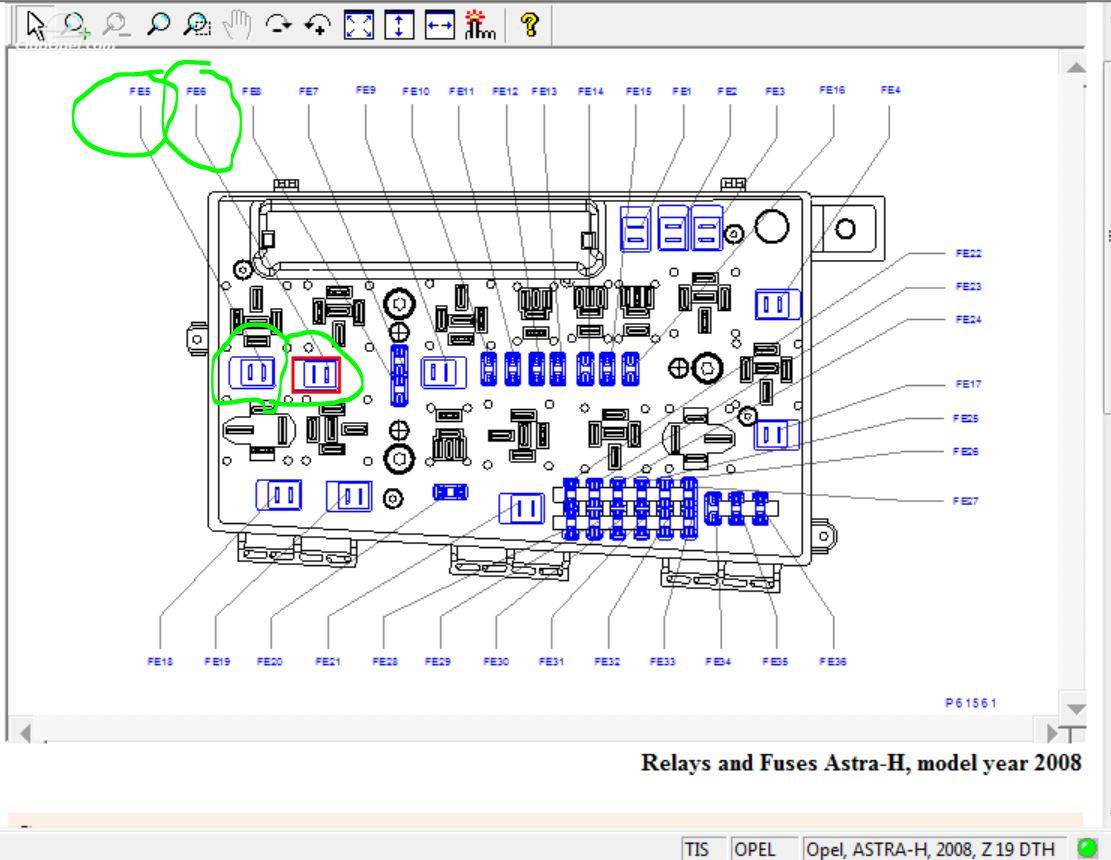Click the OPEL status bar field
The width and height of the screenshot is (1111, 860).
[x=764, y=849]
